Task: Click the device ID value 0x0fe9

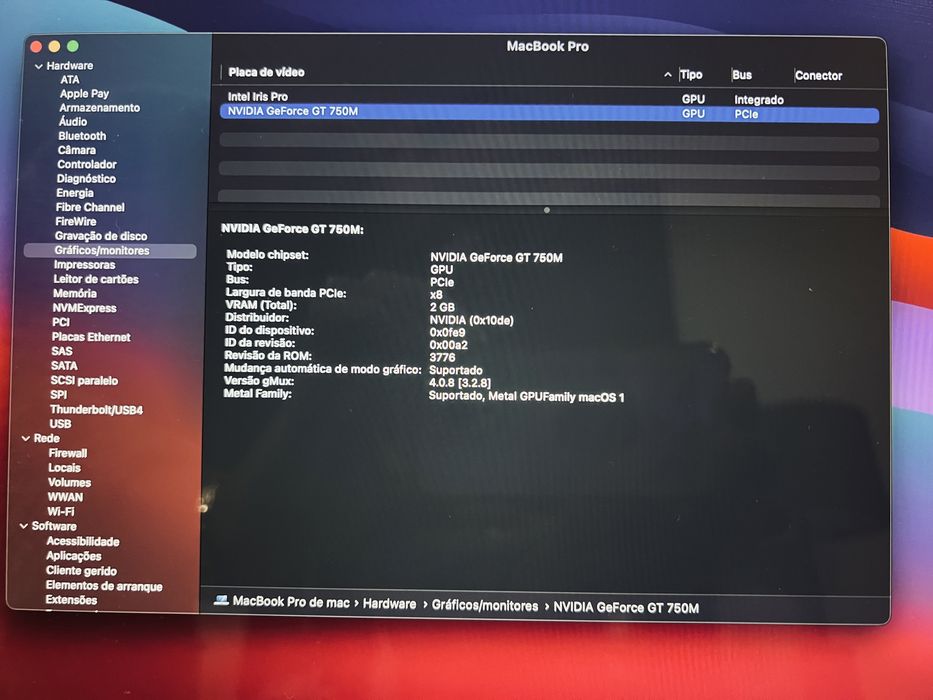Action: point(447,333)
